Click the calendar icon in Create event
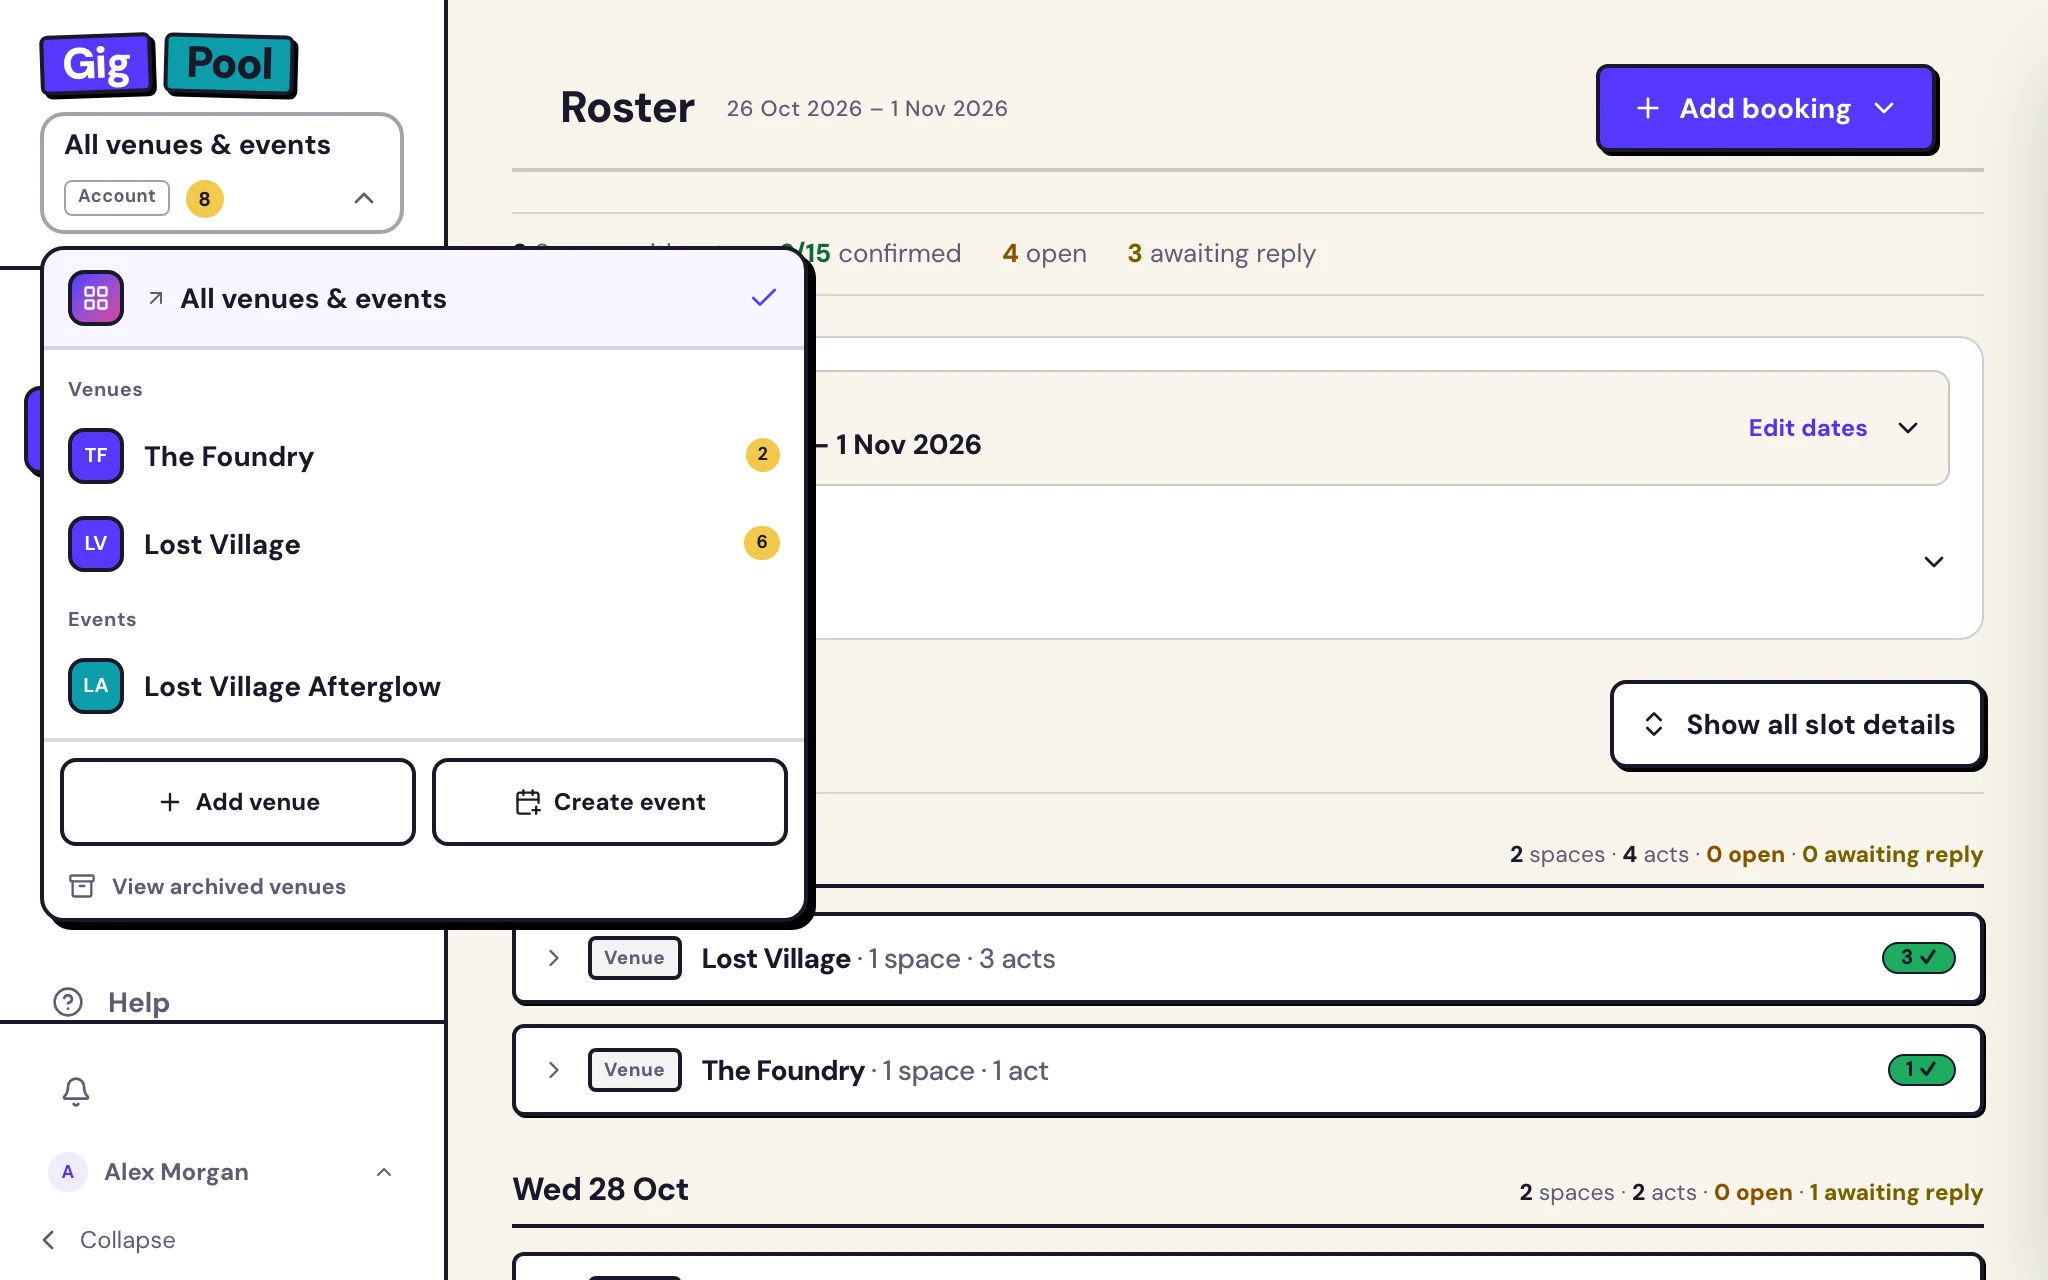The width and height of the screenshot is (2048, 1280). coord(528,802)
